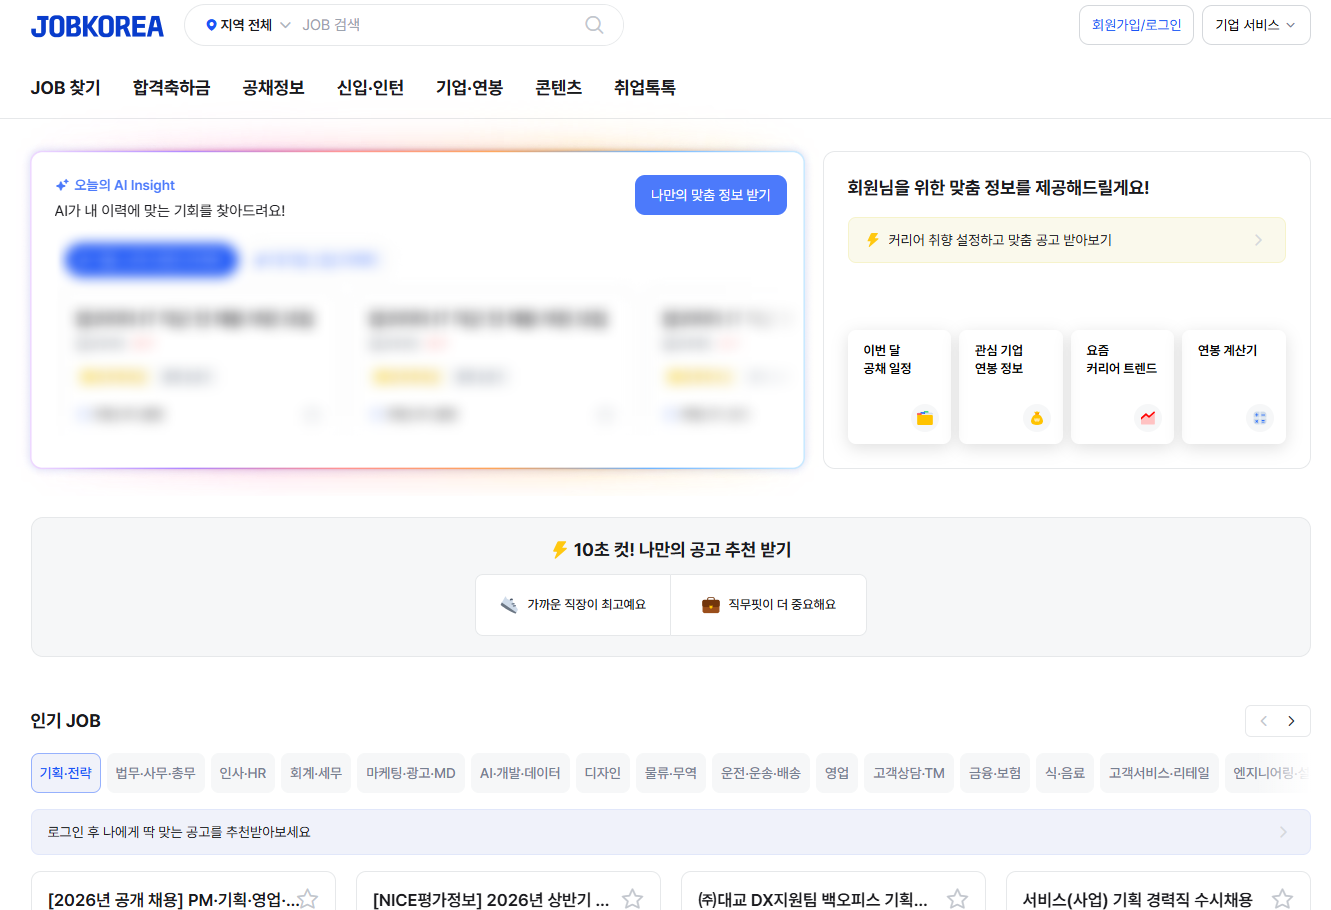The height and width of the screenshot is (910, 1331).
Task: Open [NICE평가정보] 2026년 상반기 job posting
Action: tap(491, 899)
